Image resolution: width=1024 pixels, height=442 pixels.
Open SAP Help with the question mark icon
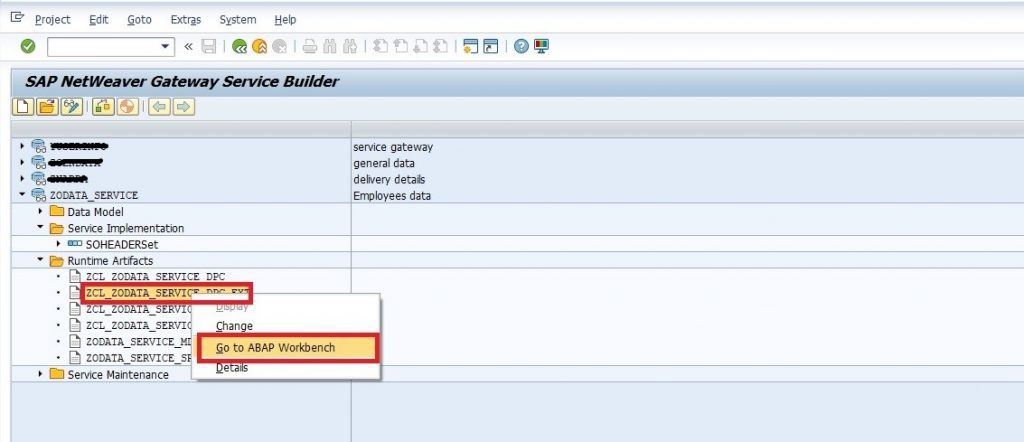tap(521, 46)
